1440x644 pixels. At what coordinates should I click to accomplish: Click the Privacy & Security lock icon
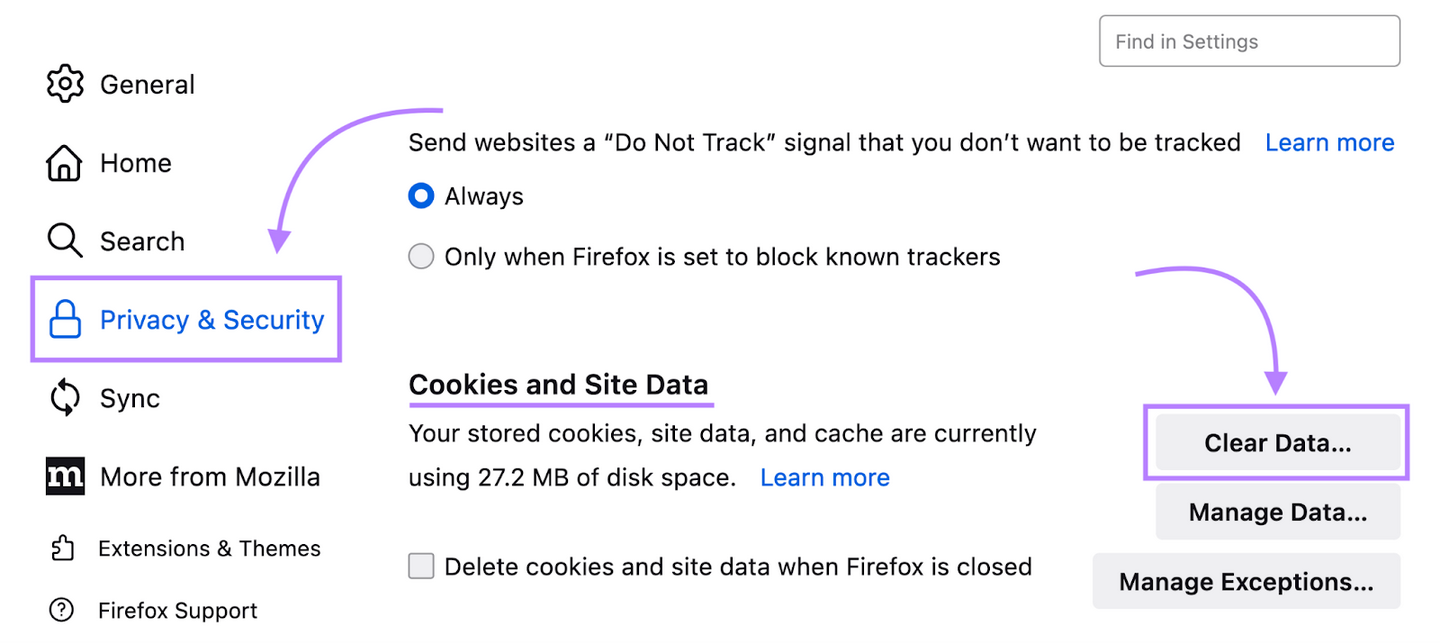(65, 320)
